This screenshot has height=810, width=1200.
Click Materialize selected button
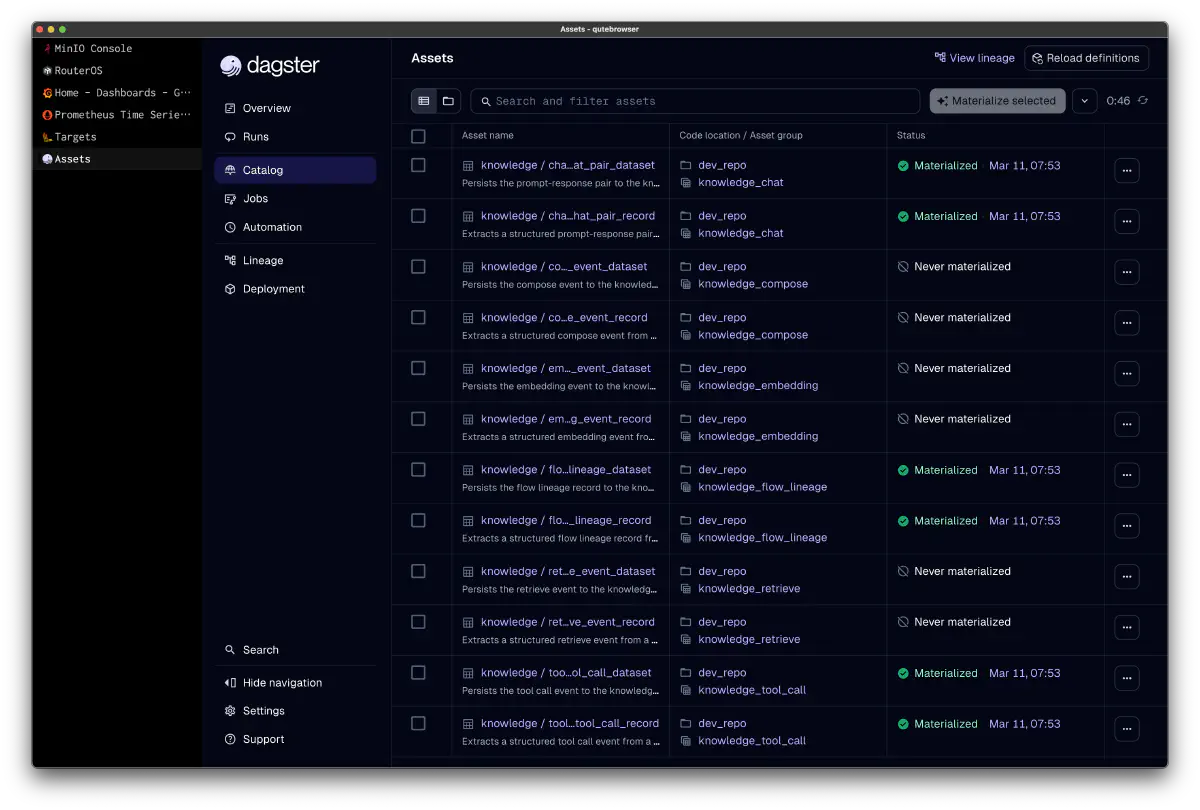997,101
